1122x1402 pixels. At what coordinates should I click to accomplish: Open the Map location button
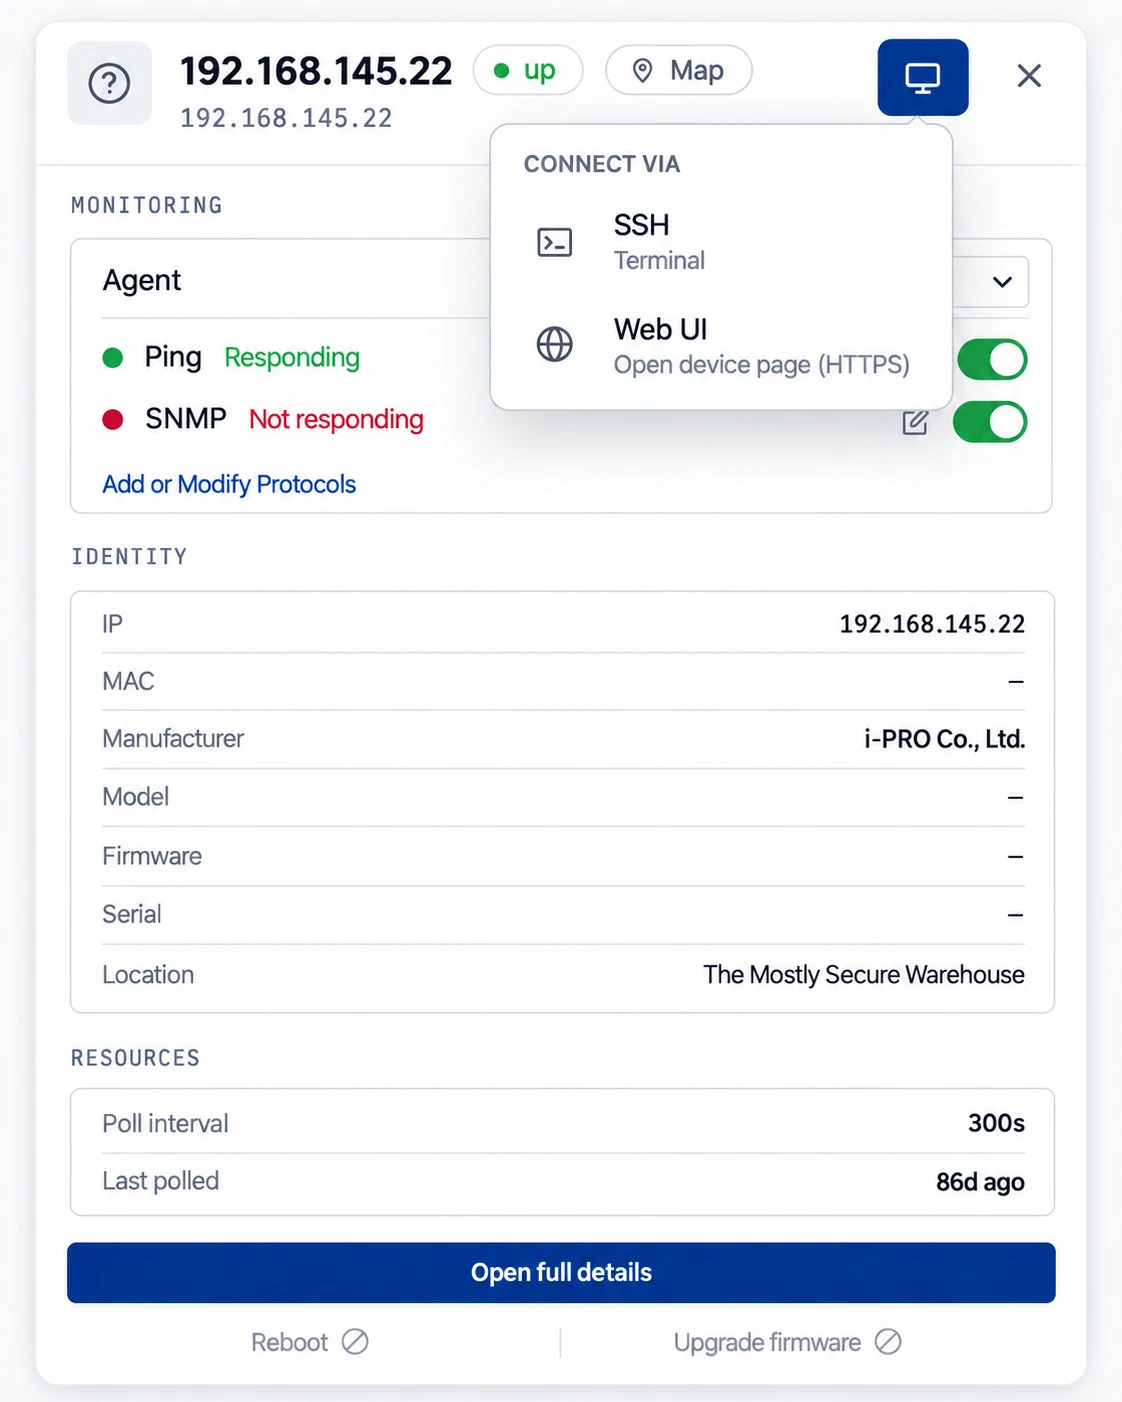pos(679,70)
